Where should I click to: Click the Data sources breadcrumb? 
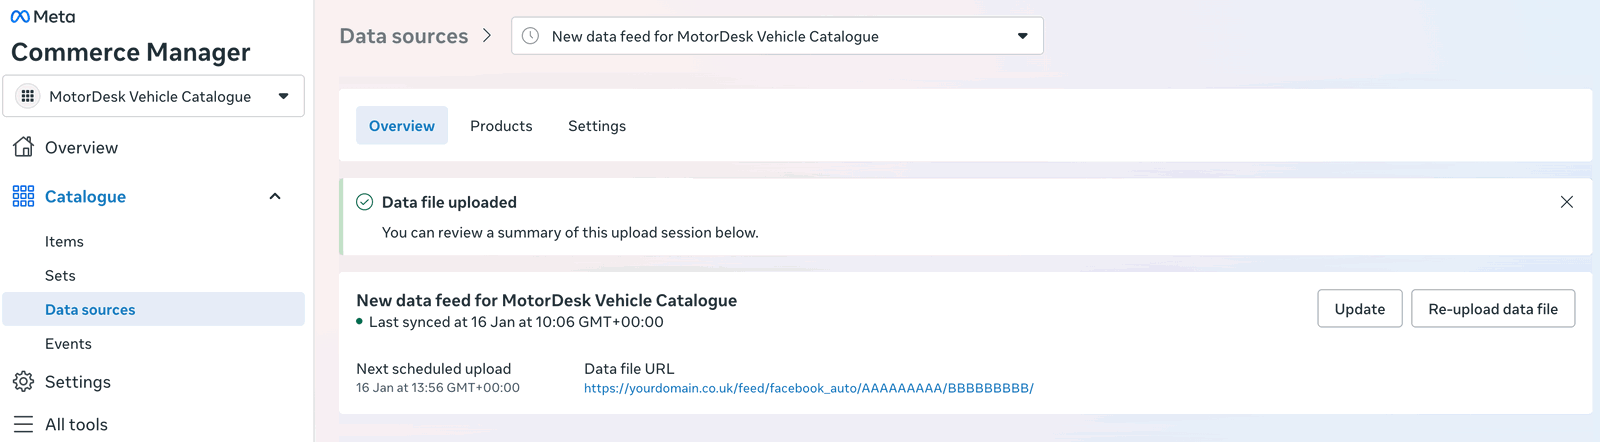(x=404, y=36)
